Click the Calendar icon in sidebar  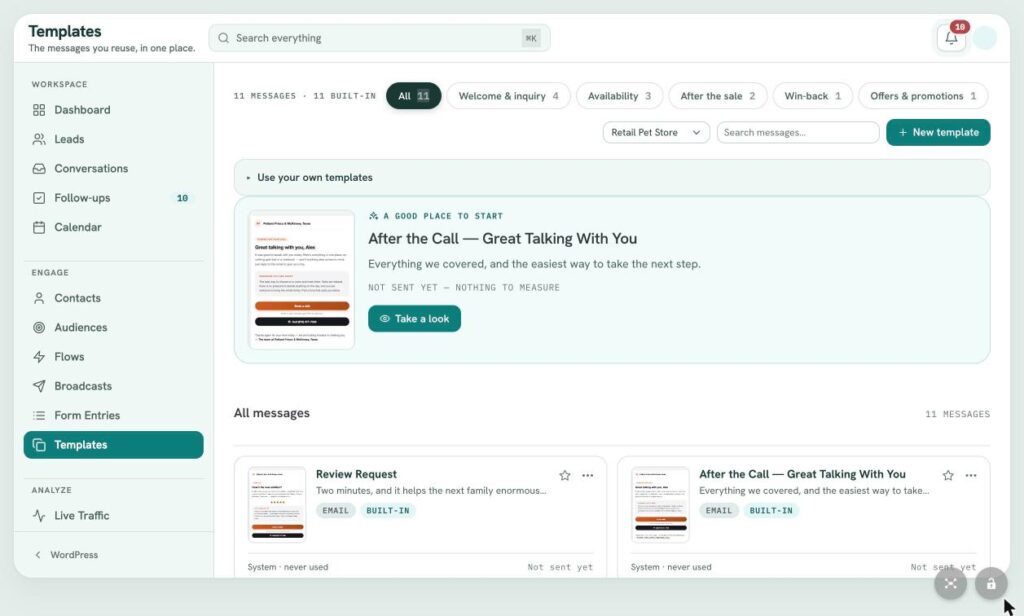[39, 227]
